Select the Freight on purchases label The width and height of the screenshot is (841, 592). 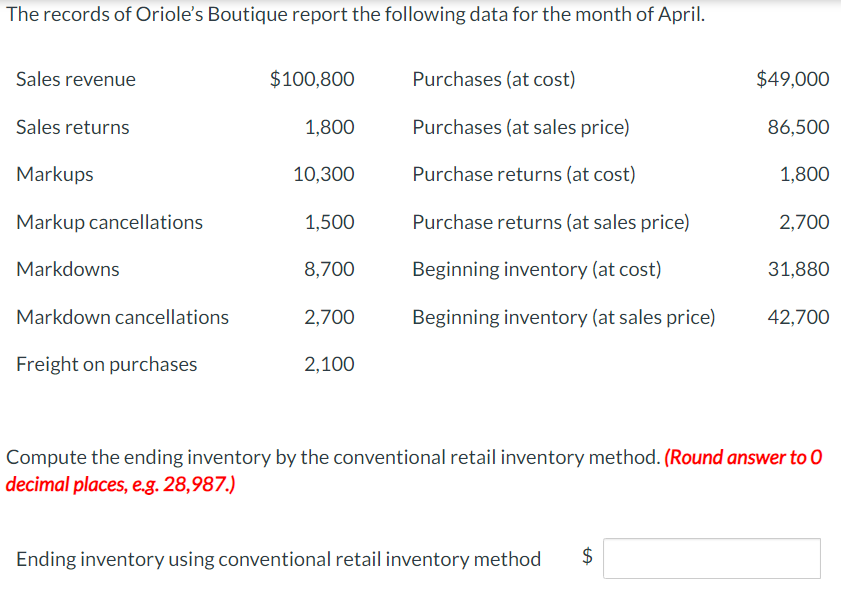pos(102,364)
